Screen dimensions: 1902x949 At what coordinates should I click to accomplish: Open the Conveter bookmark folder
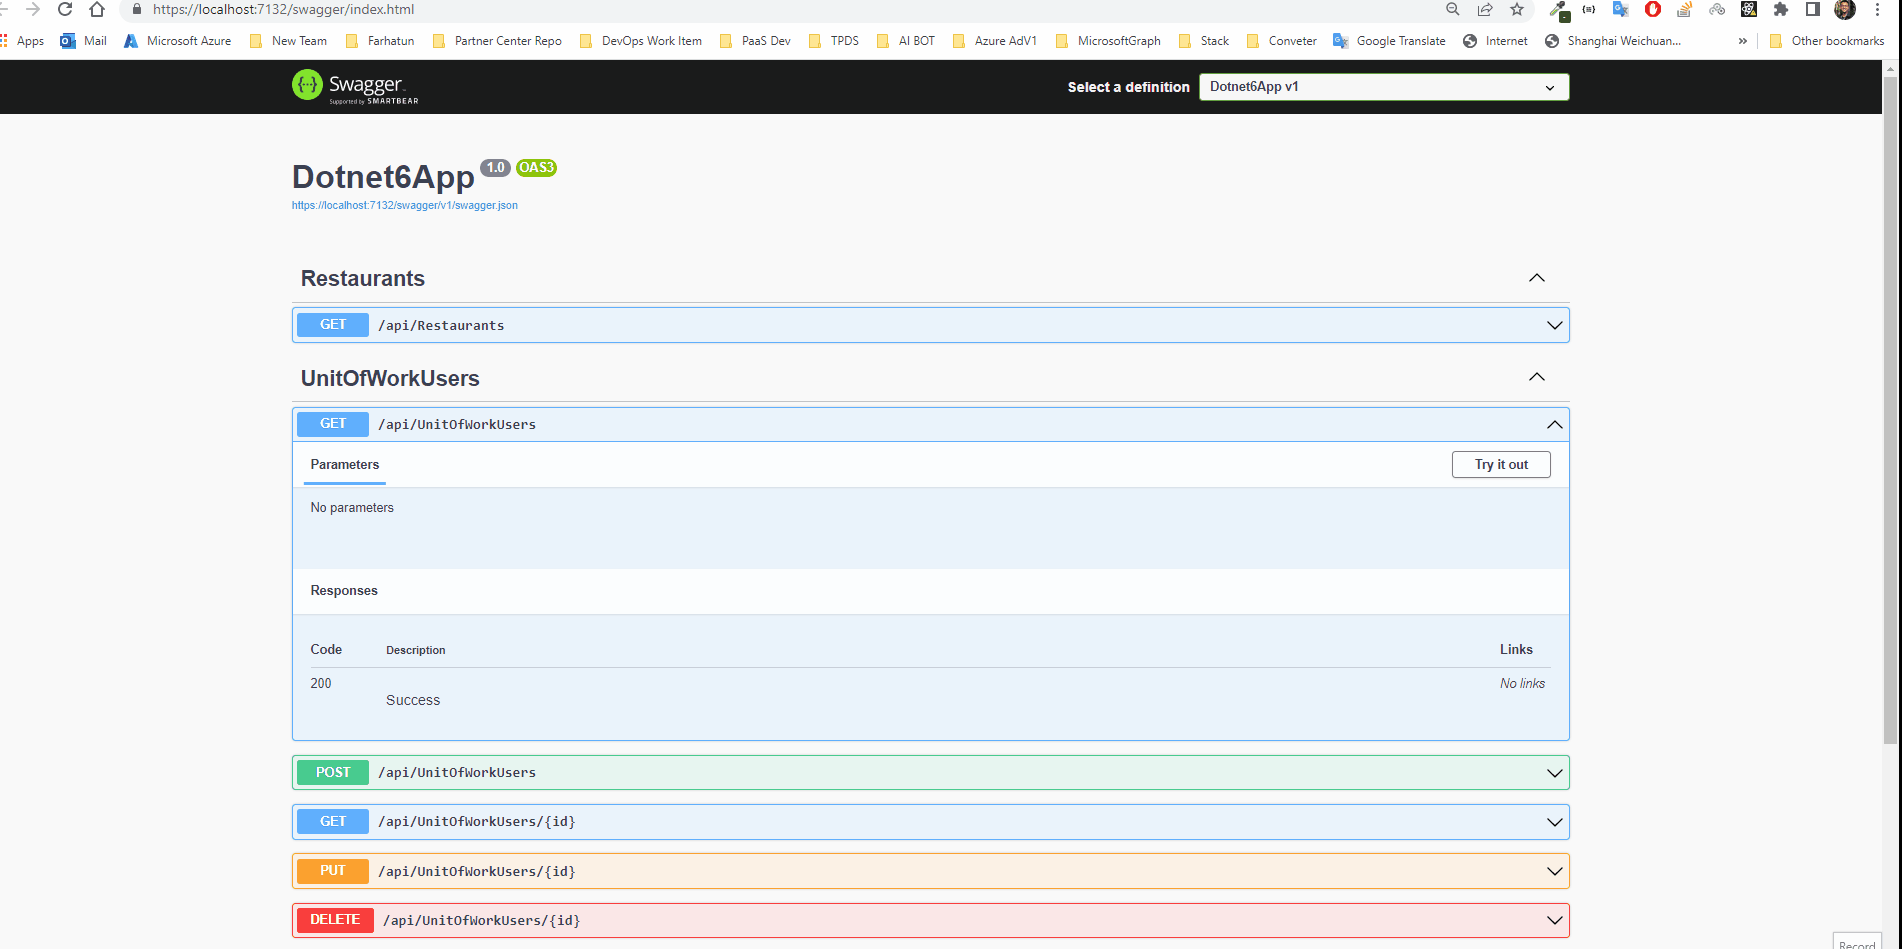[x=1282, y=41]
